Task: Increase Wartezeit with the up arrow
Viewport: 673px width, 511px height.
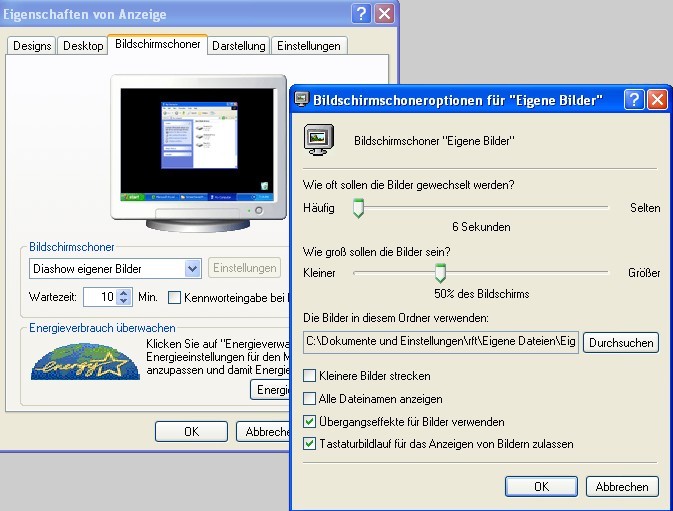Action: 124,292
